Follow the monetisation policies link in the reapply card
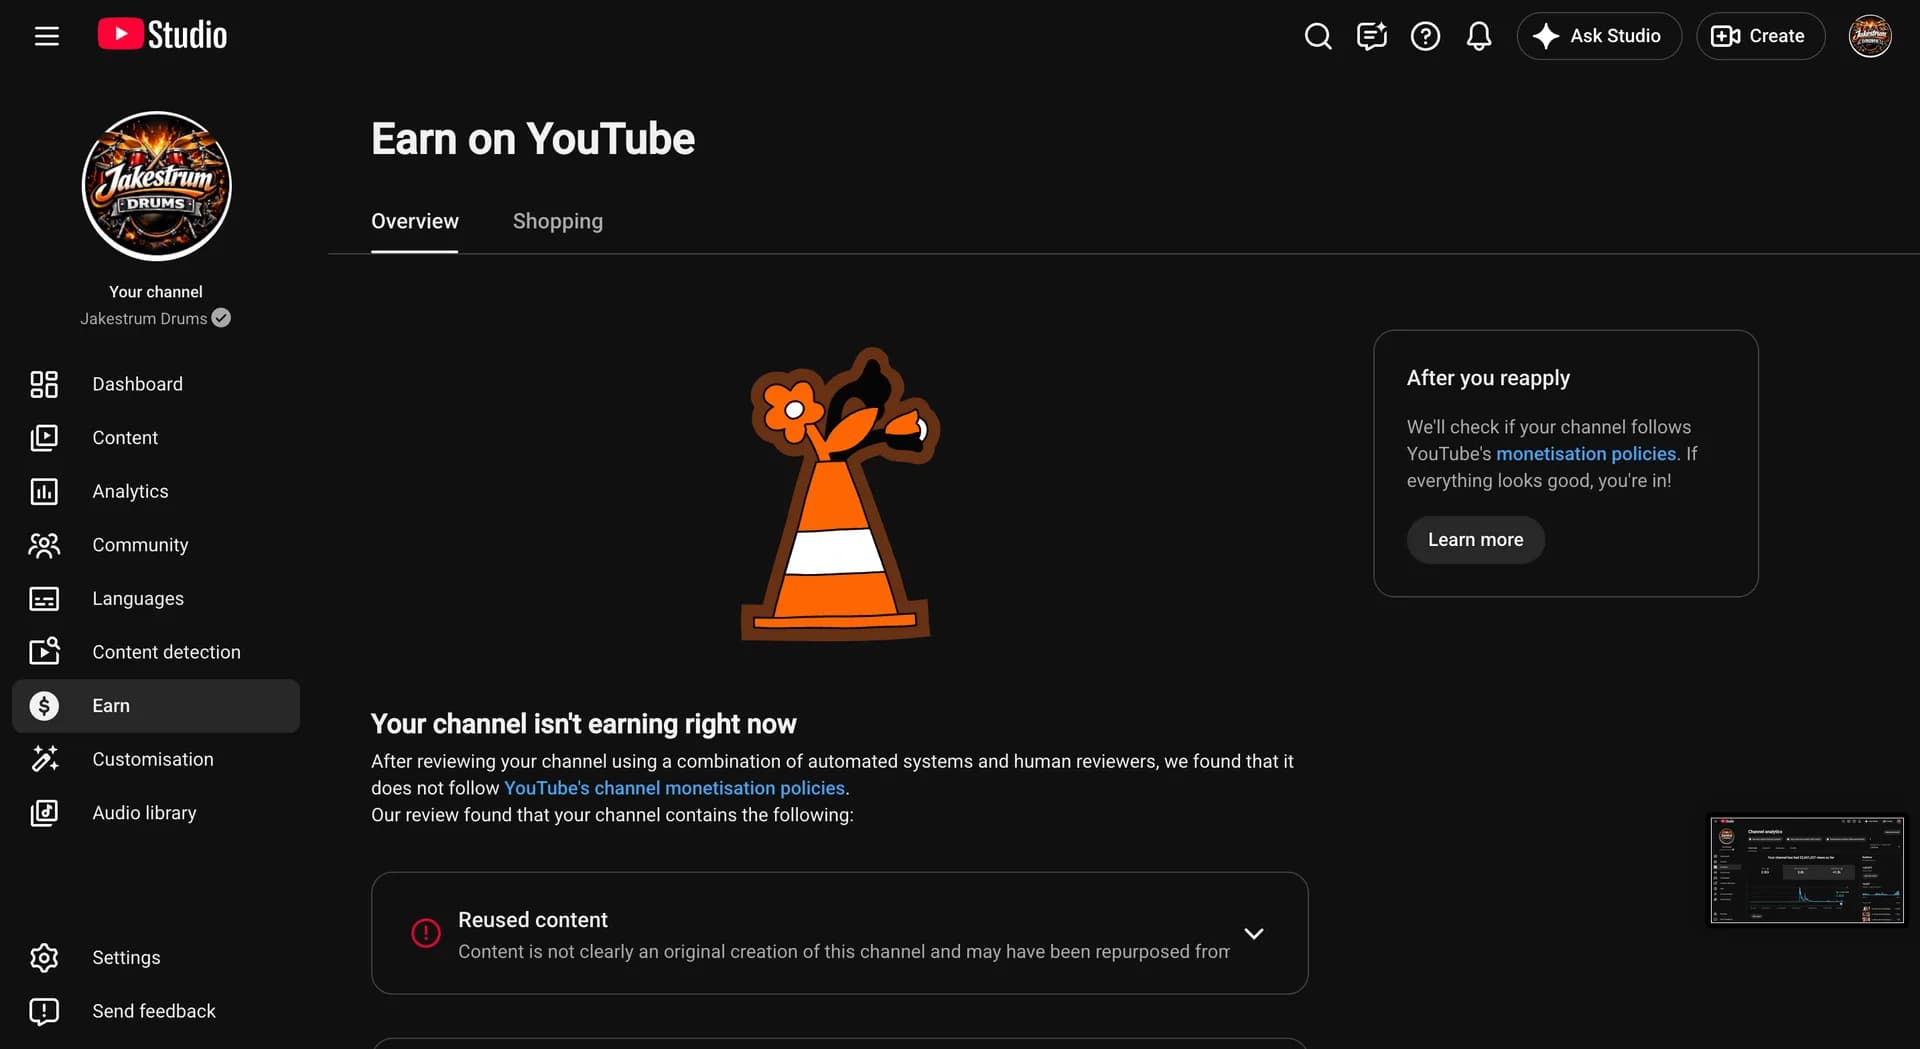Image resolution: width=1920 pixels, height=1049 pixels. coord(1586,454)
